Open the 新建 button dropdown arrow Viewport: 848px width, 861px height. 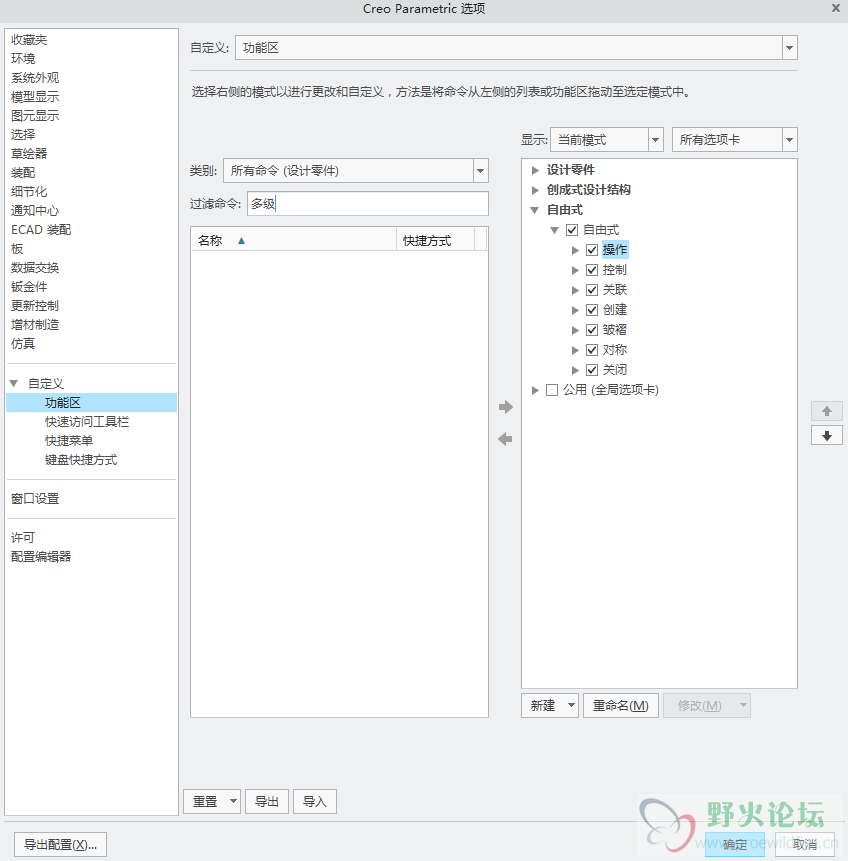click(571, 705)
